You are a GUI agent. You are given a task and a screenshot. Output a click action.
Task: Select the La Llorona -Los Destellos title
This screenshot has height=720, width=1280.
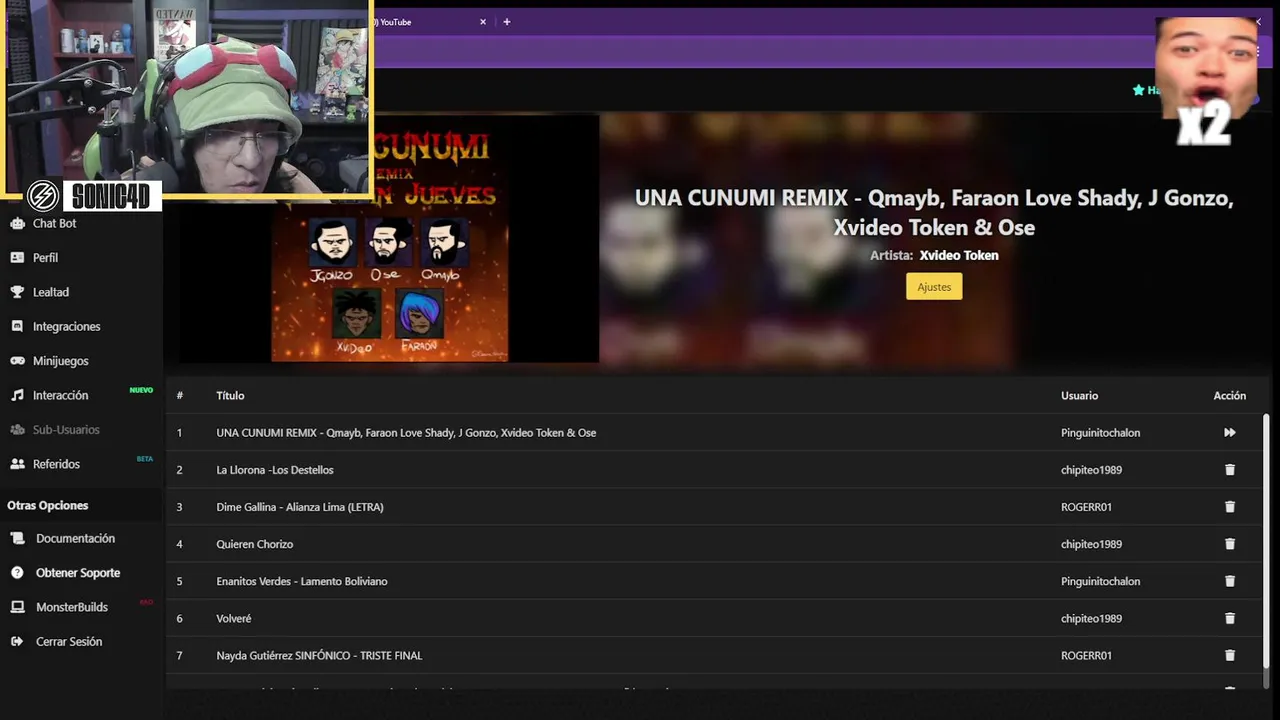pos(275,470)
